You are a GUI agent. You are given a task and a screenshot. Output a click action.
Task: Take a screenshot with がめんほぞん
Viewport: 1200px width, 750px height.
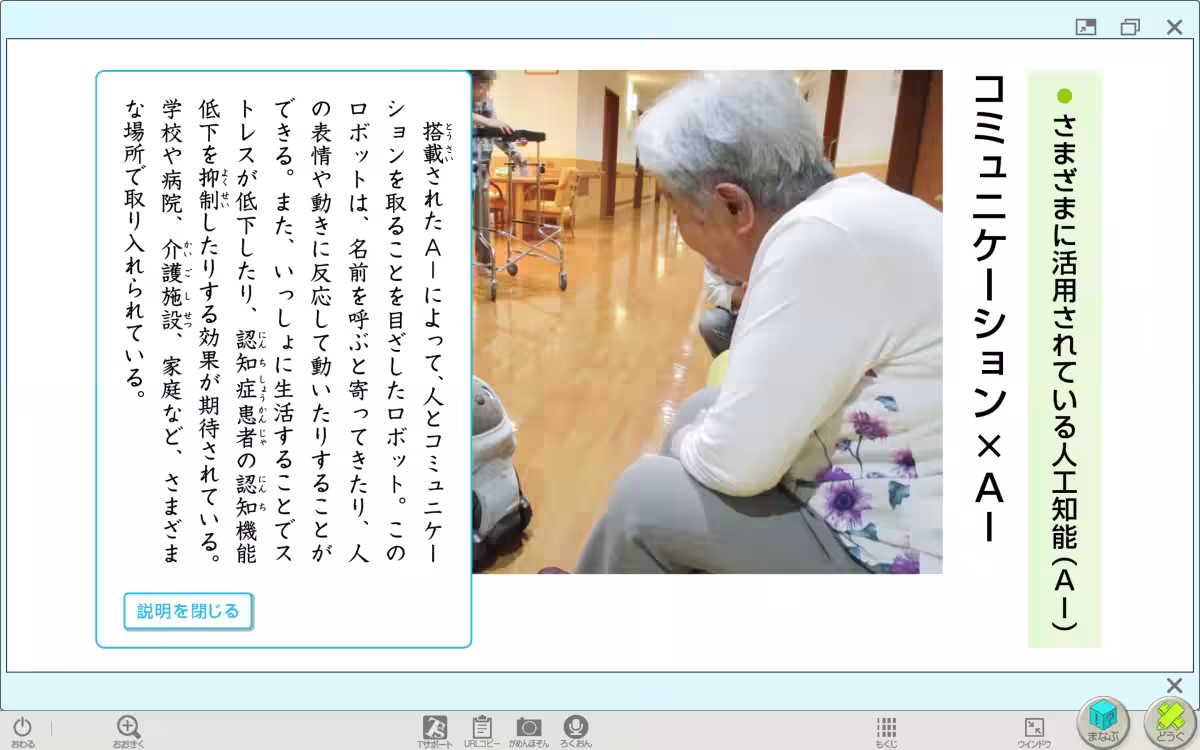[x=528, y=725]
